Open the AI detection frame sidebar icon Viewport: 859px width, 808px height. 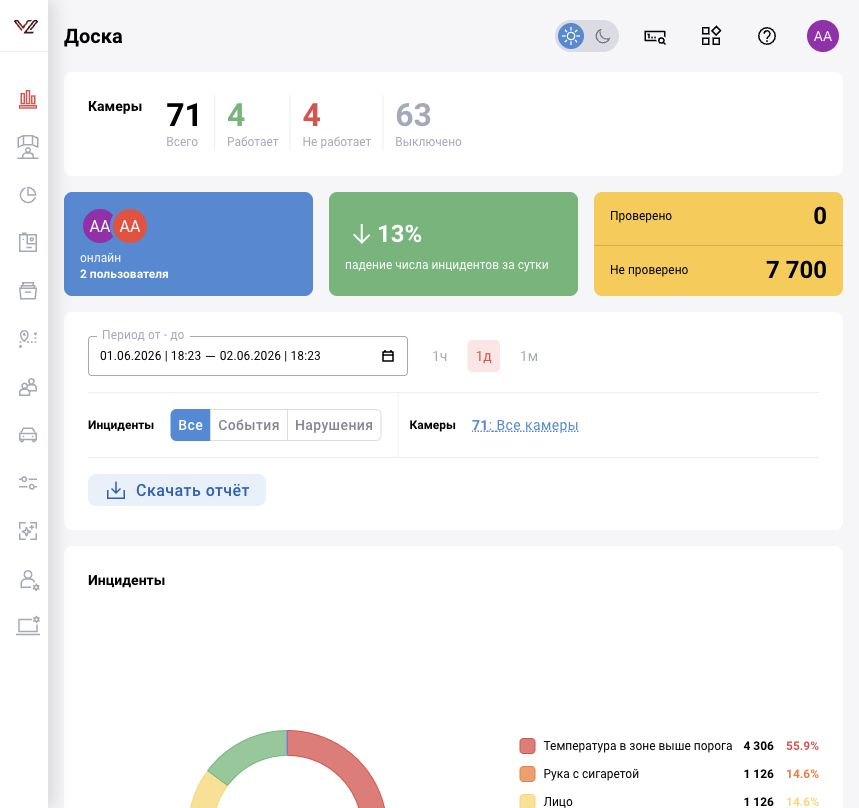click(28, 531)
